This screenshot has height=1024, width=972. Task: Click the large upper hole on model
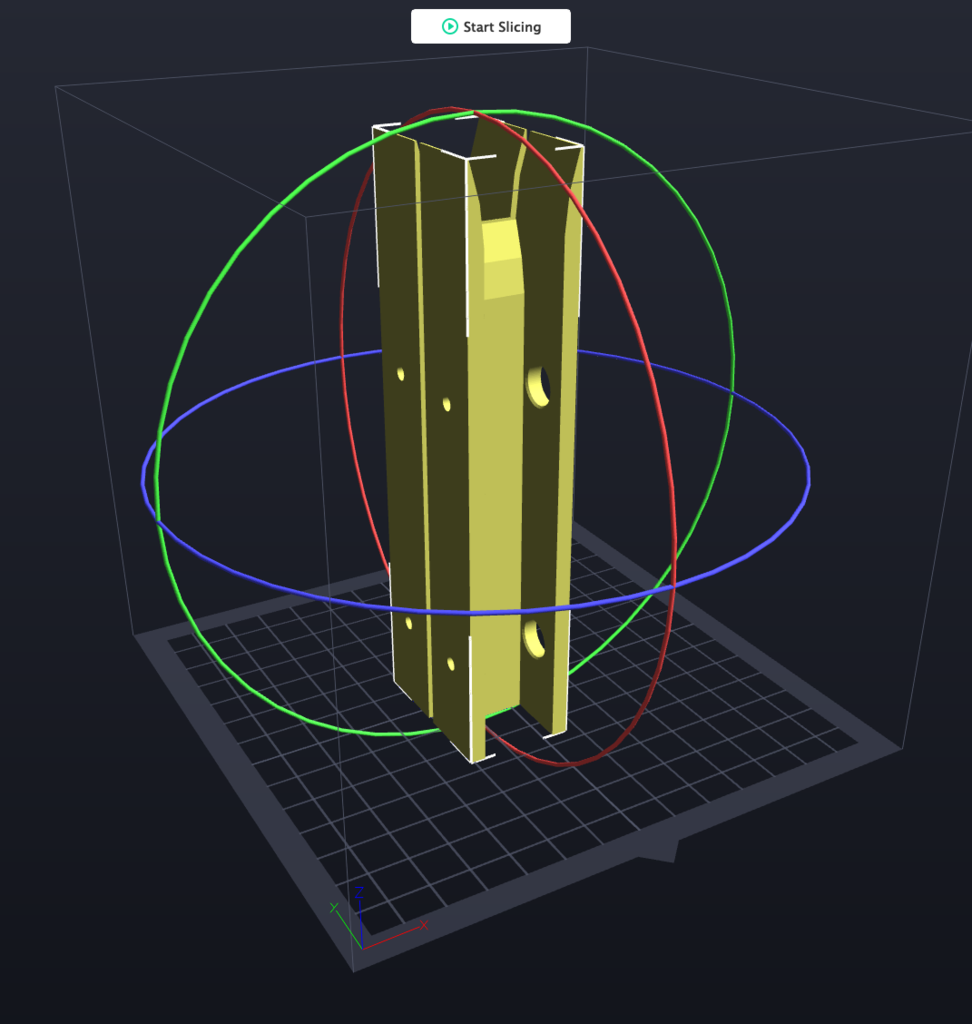coord(538,385)
